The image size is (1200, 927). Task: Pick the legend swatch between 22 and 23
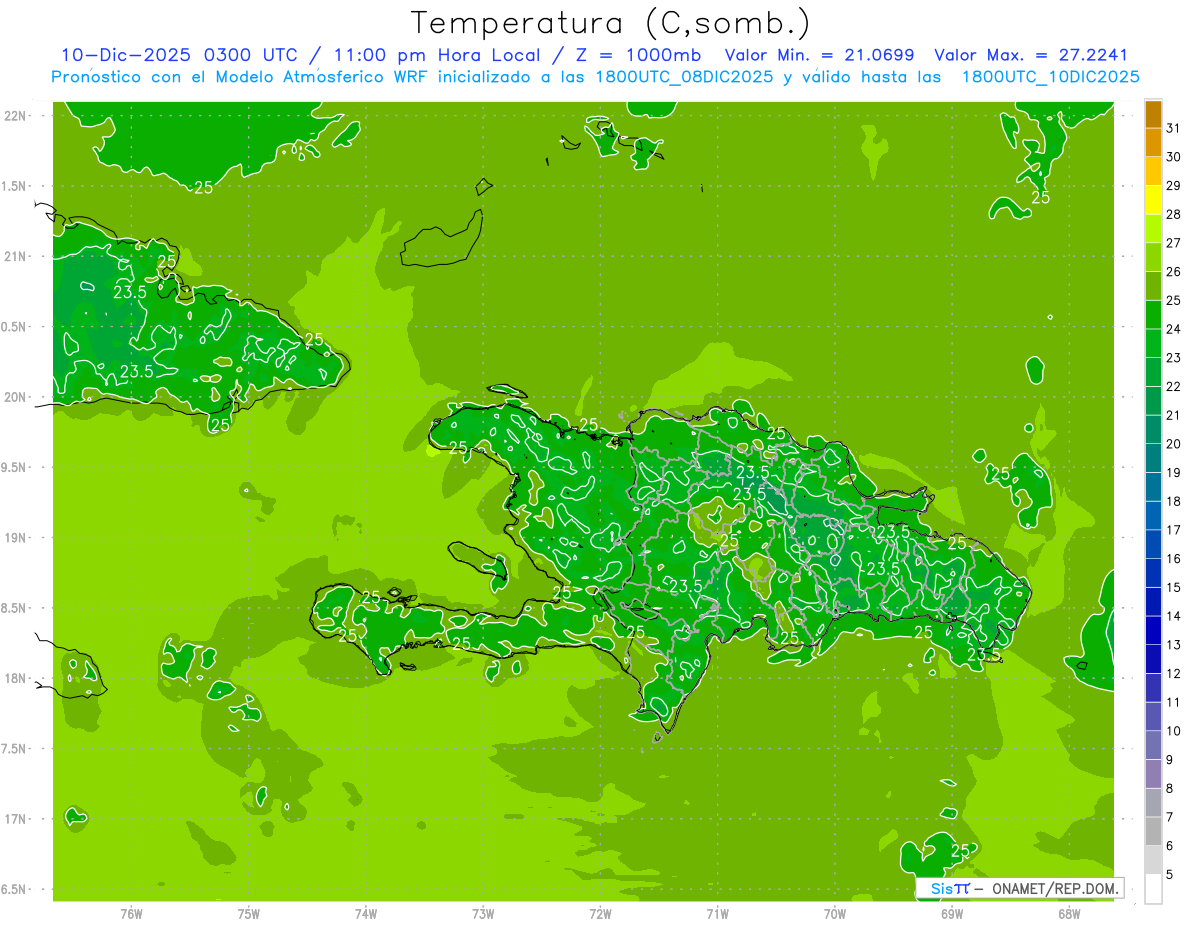(x=1153, y=372)
